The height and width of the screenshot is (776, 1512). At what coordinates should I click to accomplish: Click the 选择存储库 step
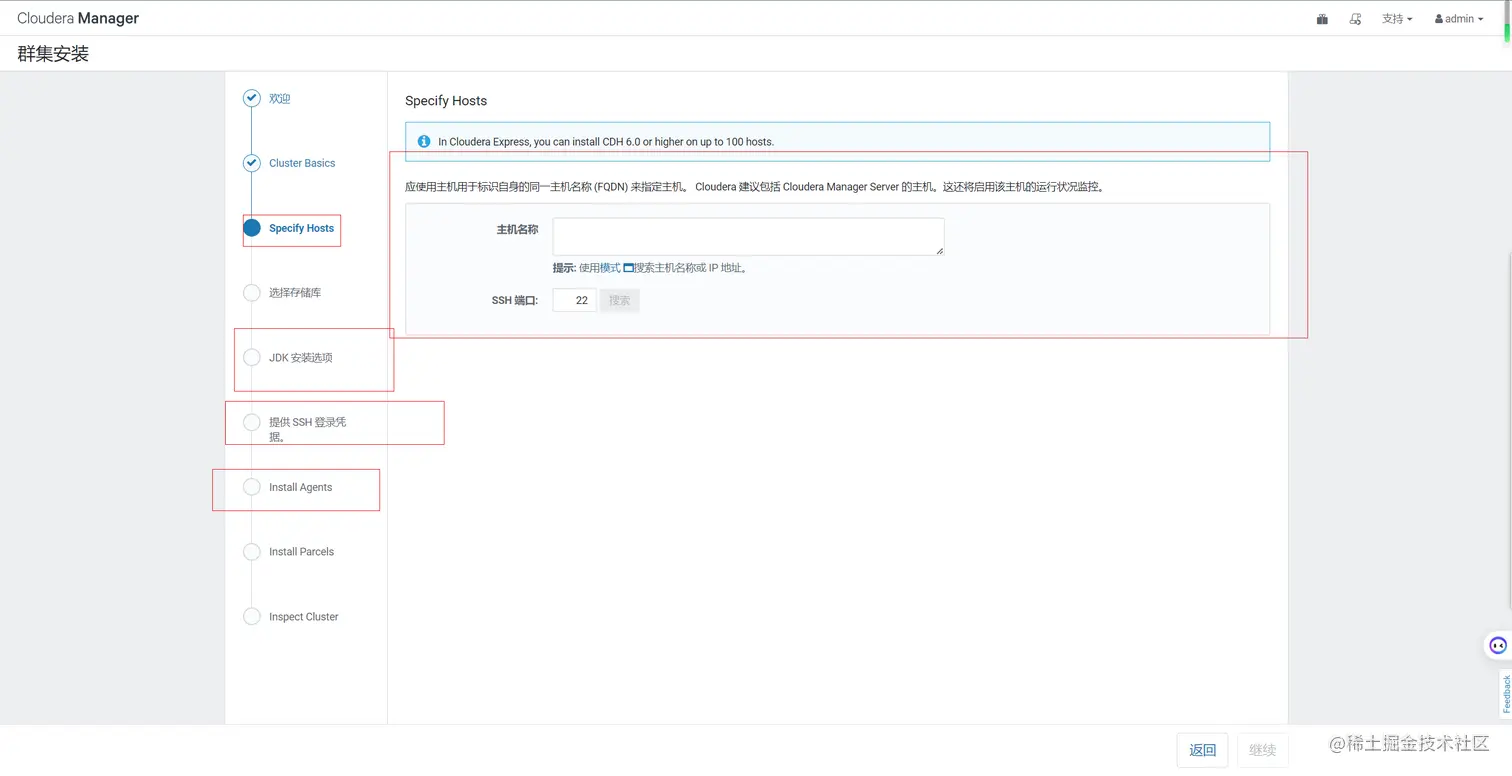click(295, 293)
